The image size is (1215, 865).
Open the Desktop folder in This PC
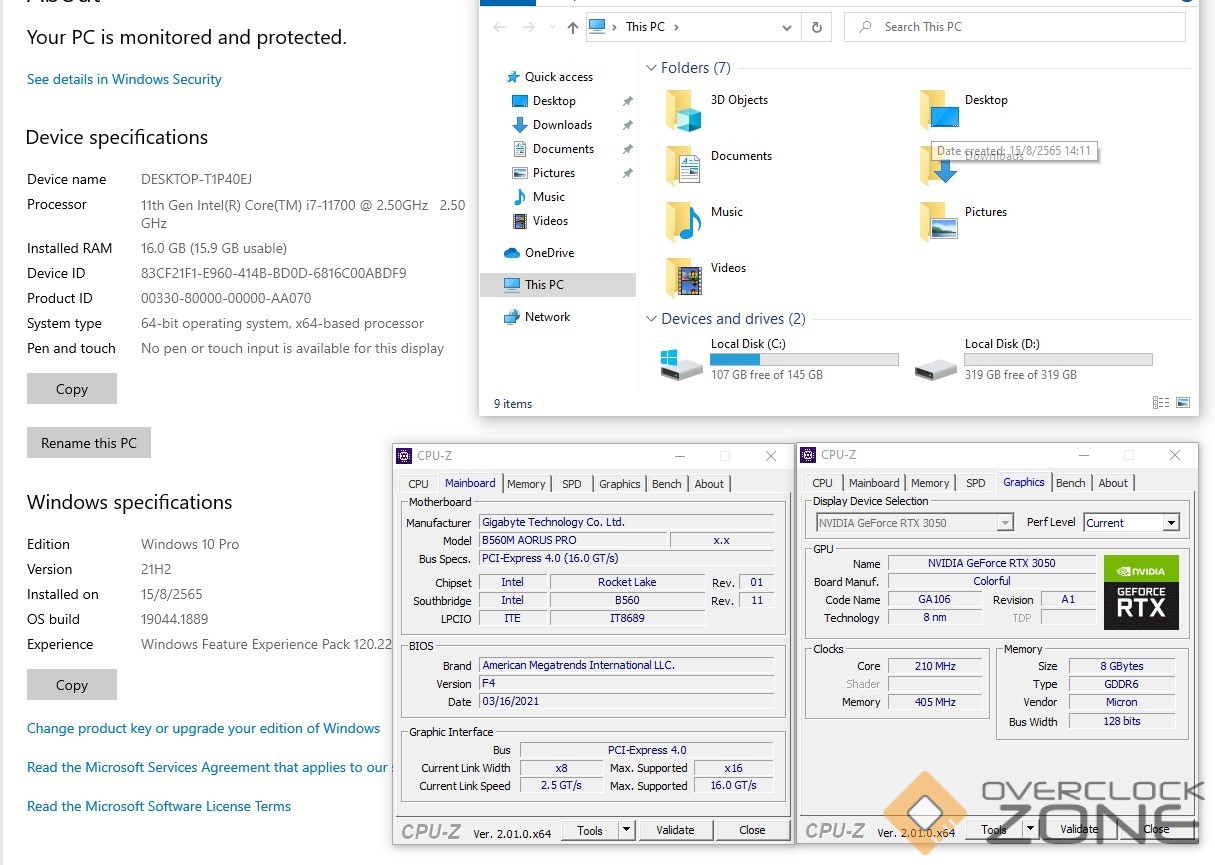click(x=939, y=110)
